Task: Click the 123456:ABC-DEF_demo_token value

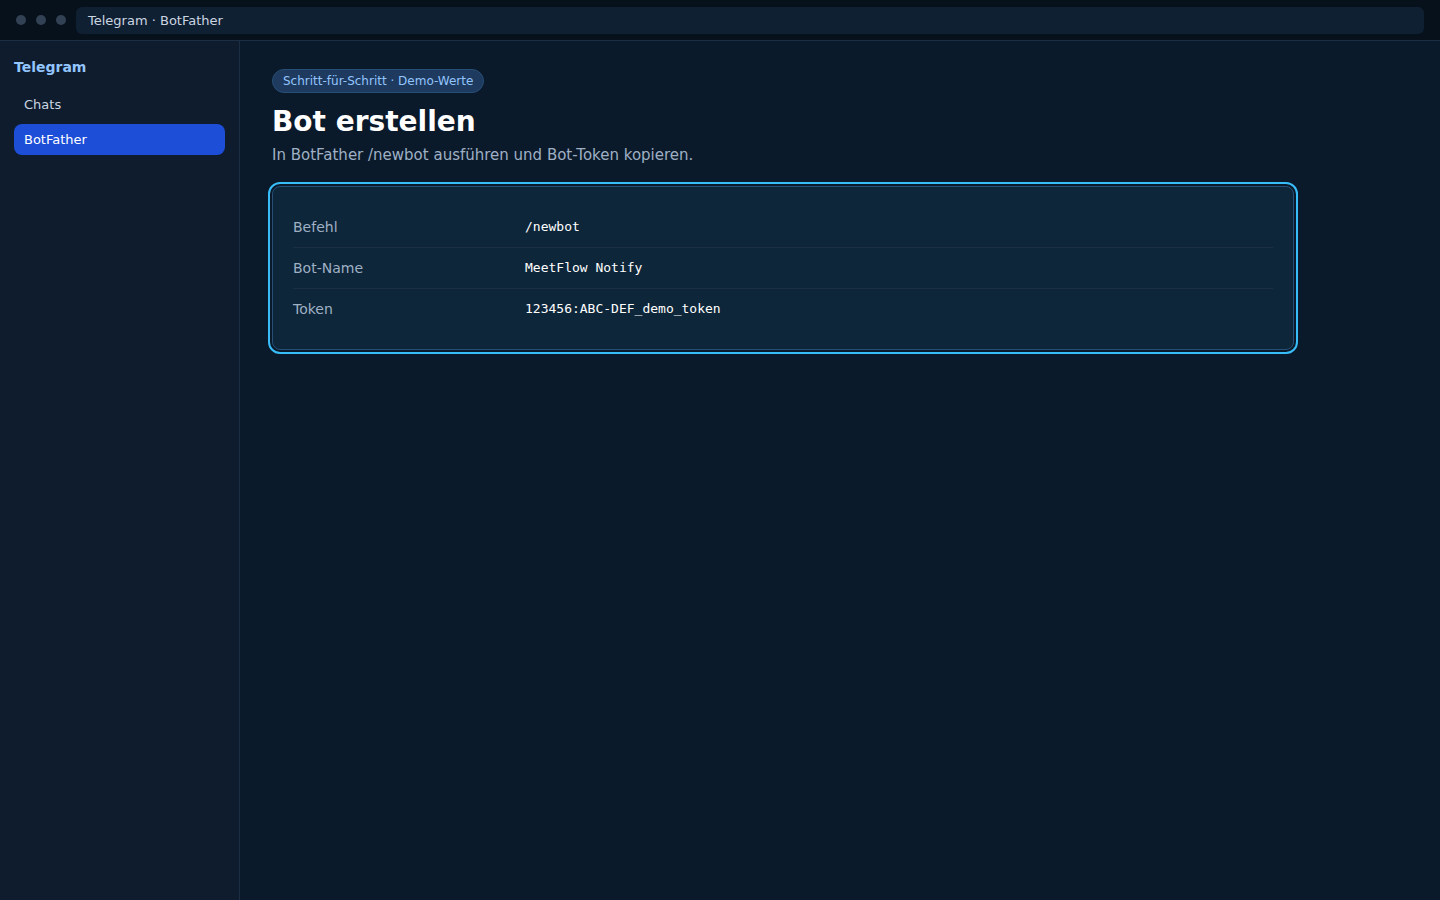Action: click(622, 309)
